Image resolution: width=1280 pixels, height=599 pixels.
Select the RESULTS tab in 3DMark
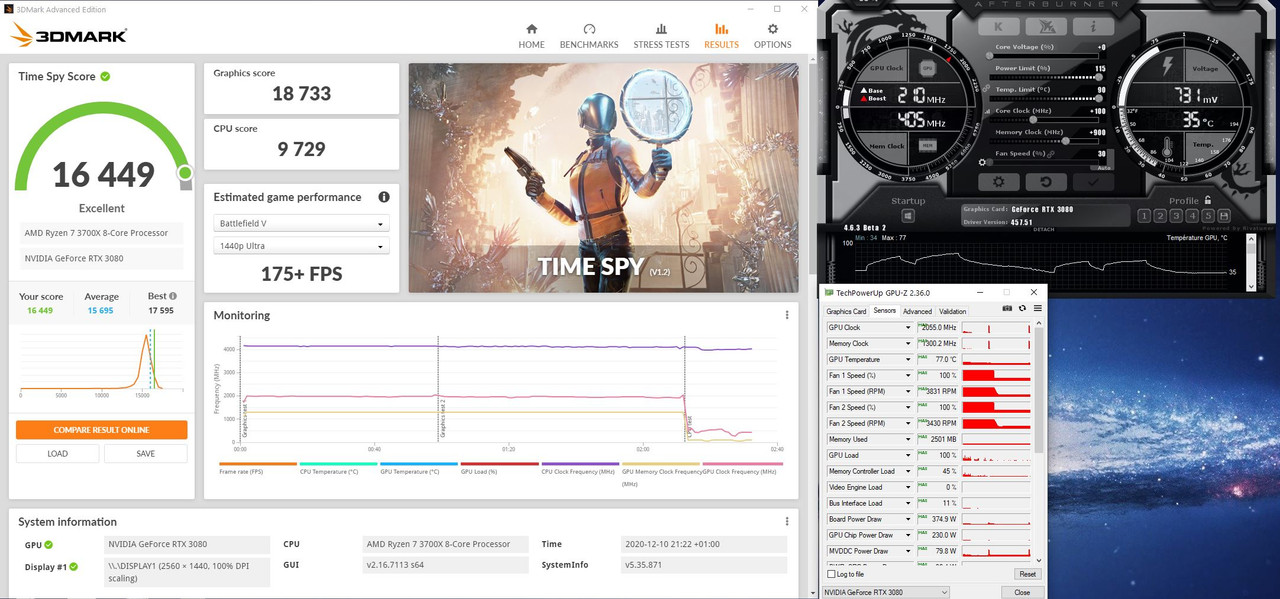click(721, 36)
